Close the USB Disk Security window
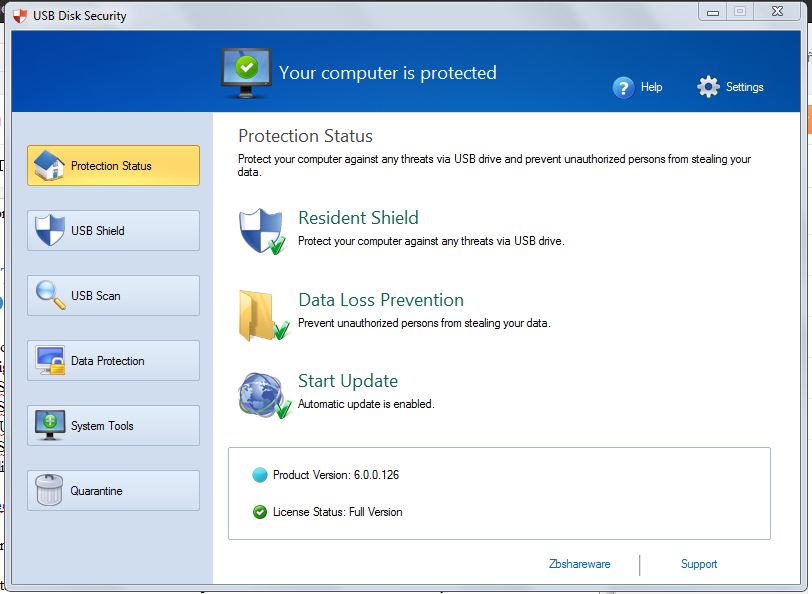Viewport: 812px width, 594px height. 777,11
